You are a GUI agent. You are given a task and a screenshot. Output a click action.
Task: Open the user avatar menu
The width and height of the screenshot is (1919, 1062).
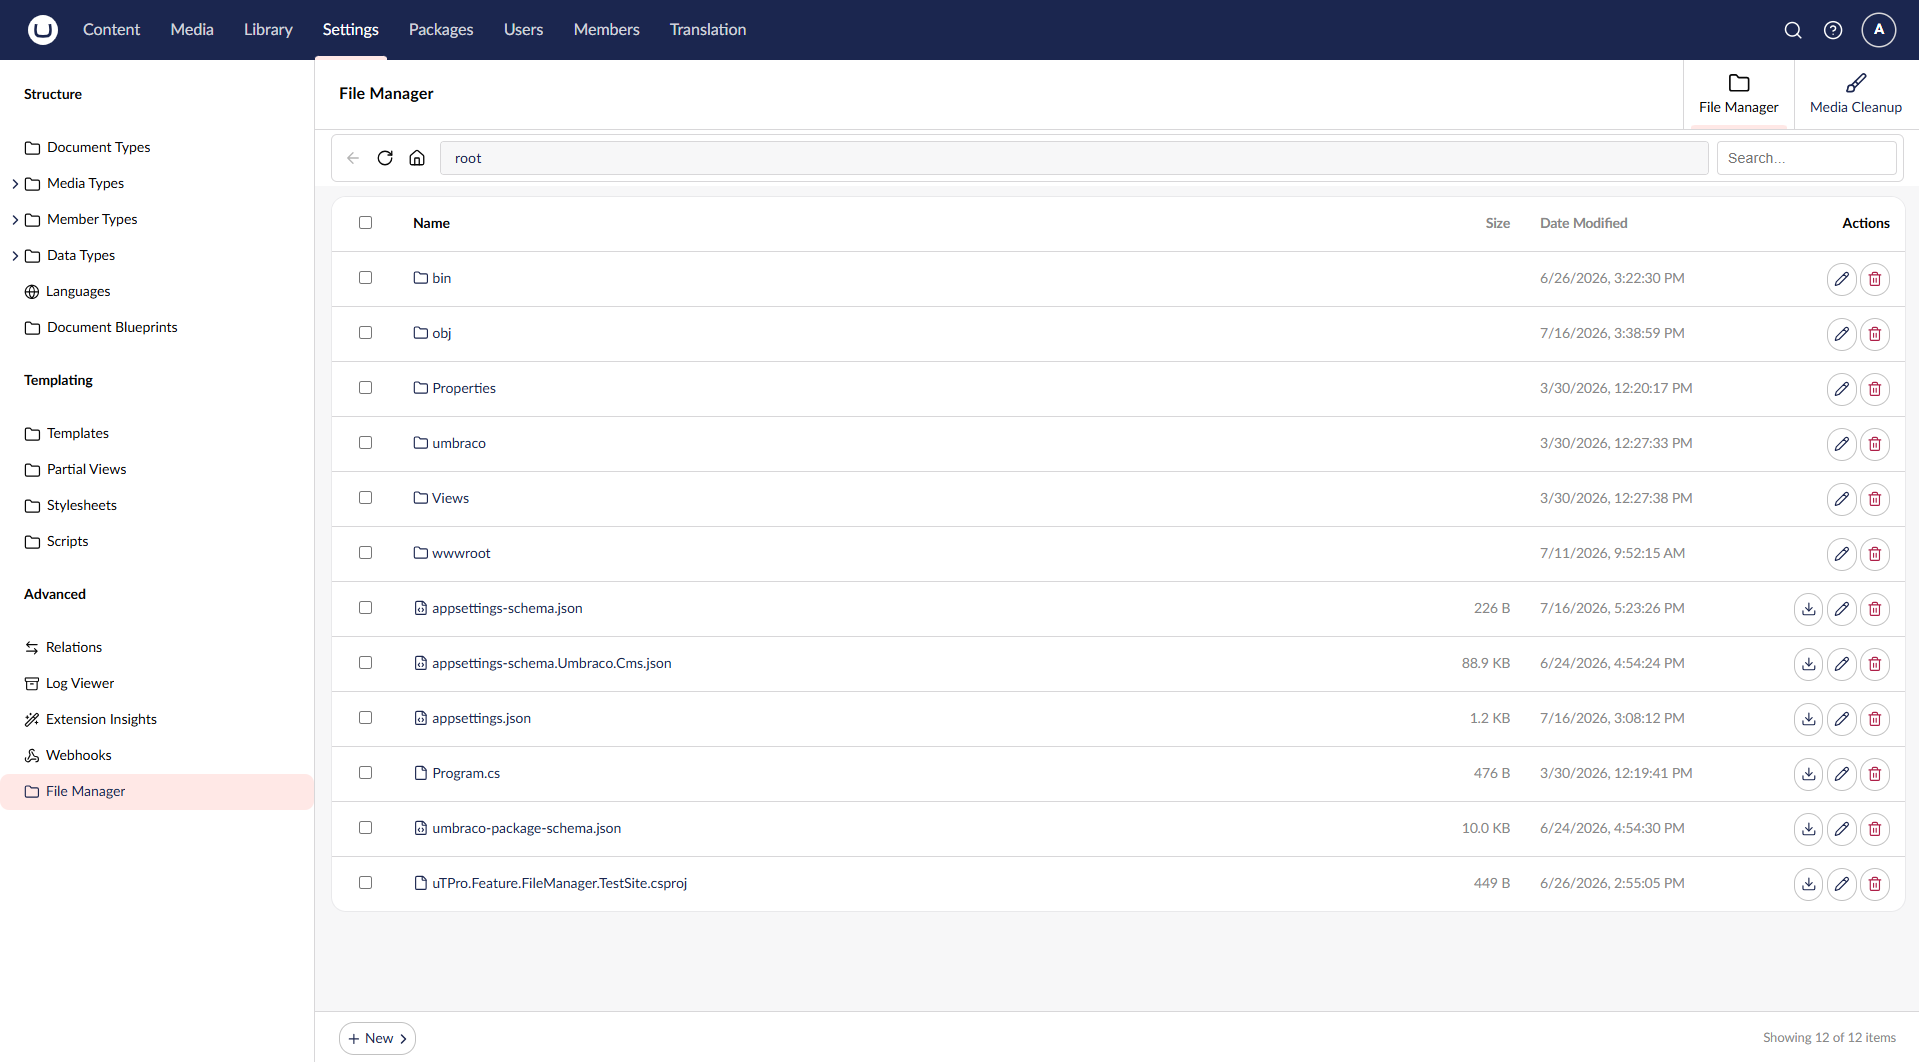(x=1879, y=30)
